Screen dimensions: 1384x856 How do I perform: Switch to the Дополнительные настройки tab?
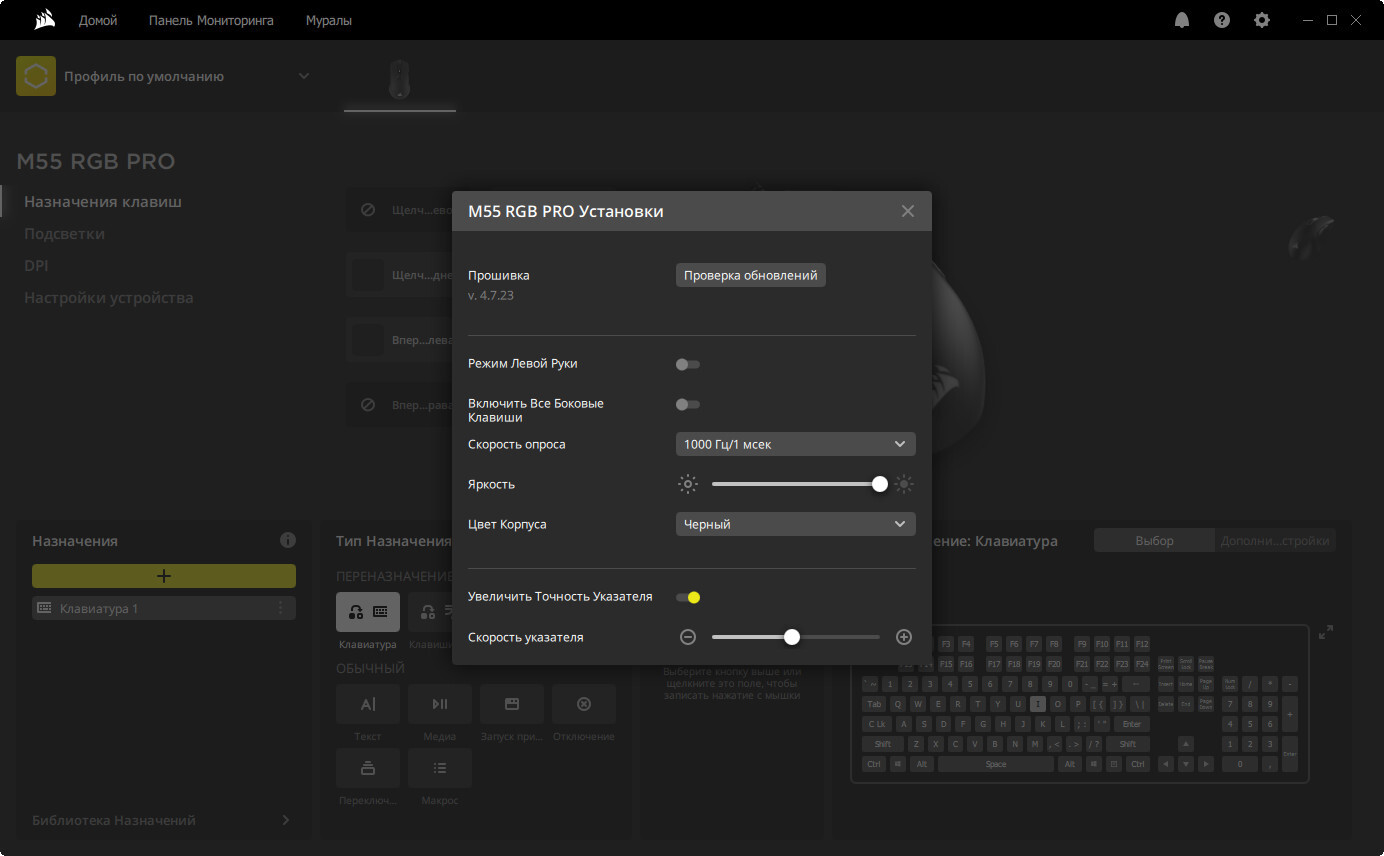(1275, 540)
